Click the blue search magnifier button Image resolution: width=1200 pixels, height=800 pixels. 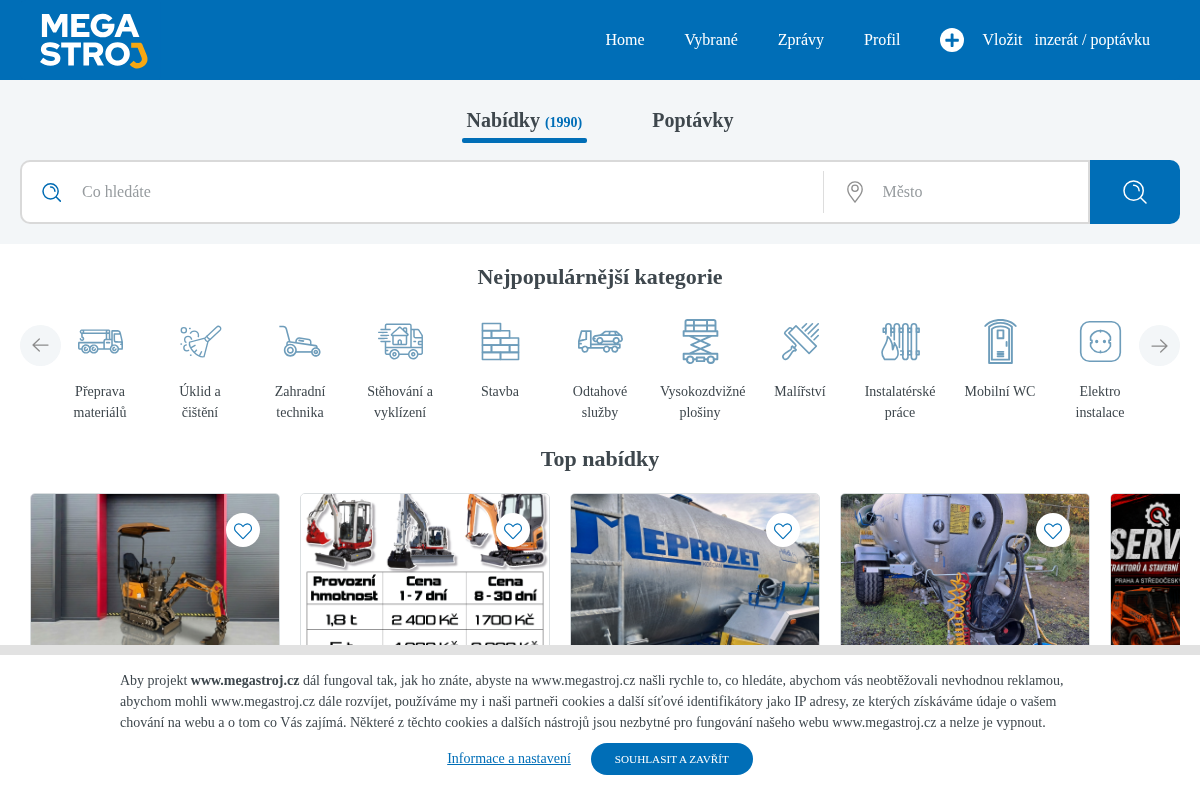click(1135, 192)
